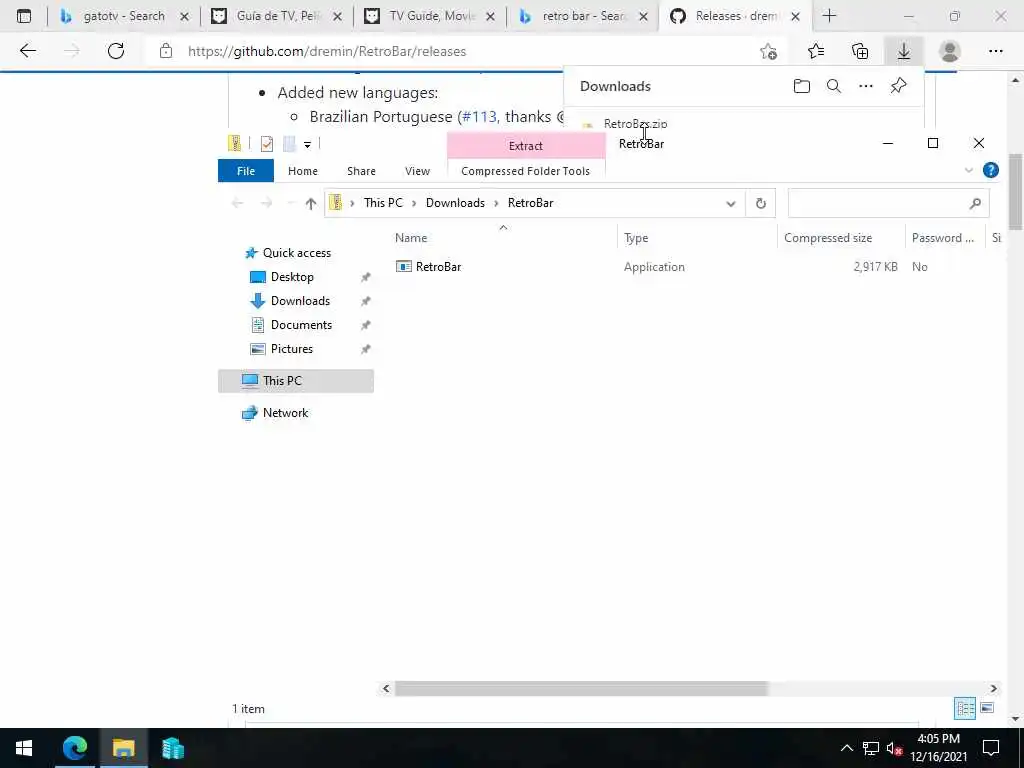Select This PC in navigation pane
The height and width of the screenshot is (768, 1024).
point(295,381)
